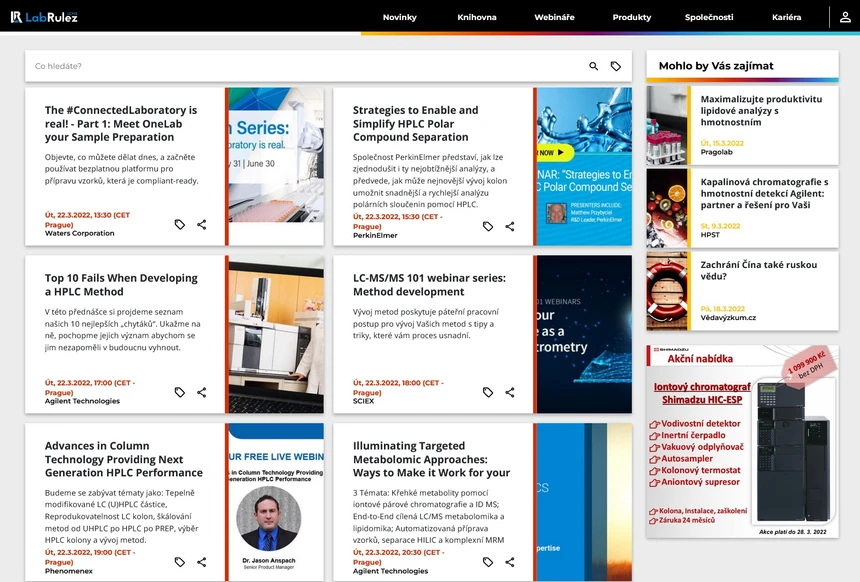Click 'SCIEX' company name
The height and width of the screenshot is (582, 860).
coord(363,401)
